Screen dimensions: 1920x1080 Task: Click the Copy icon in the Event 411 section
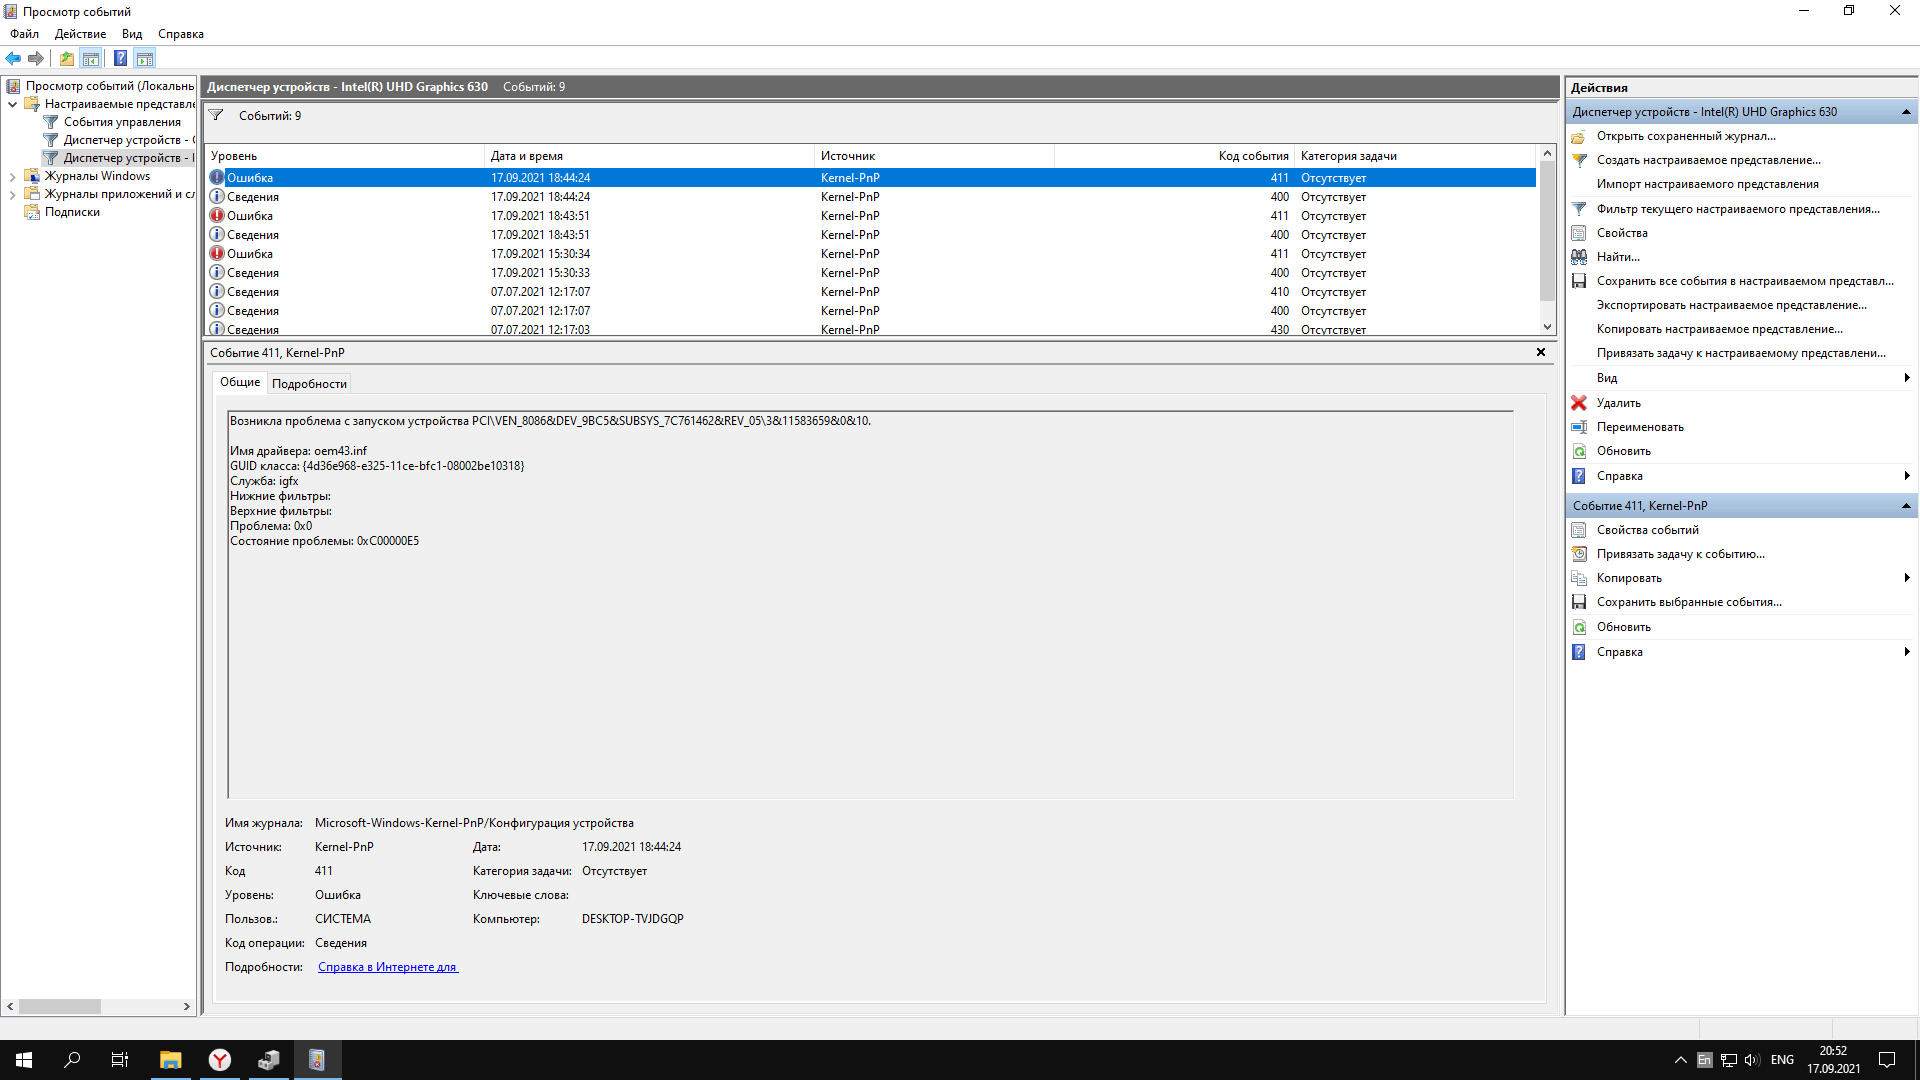pos(1579,578)
